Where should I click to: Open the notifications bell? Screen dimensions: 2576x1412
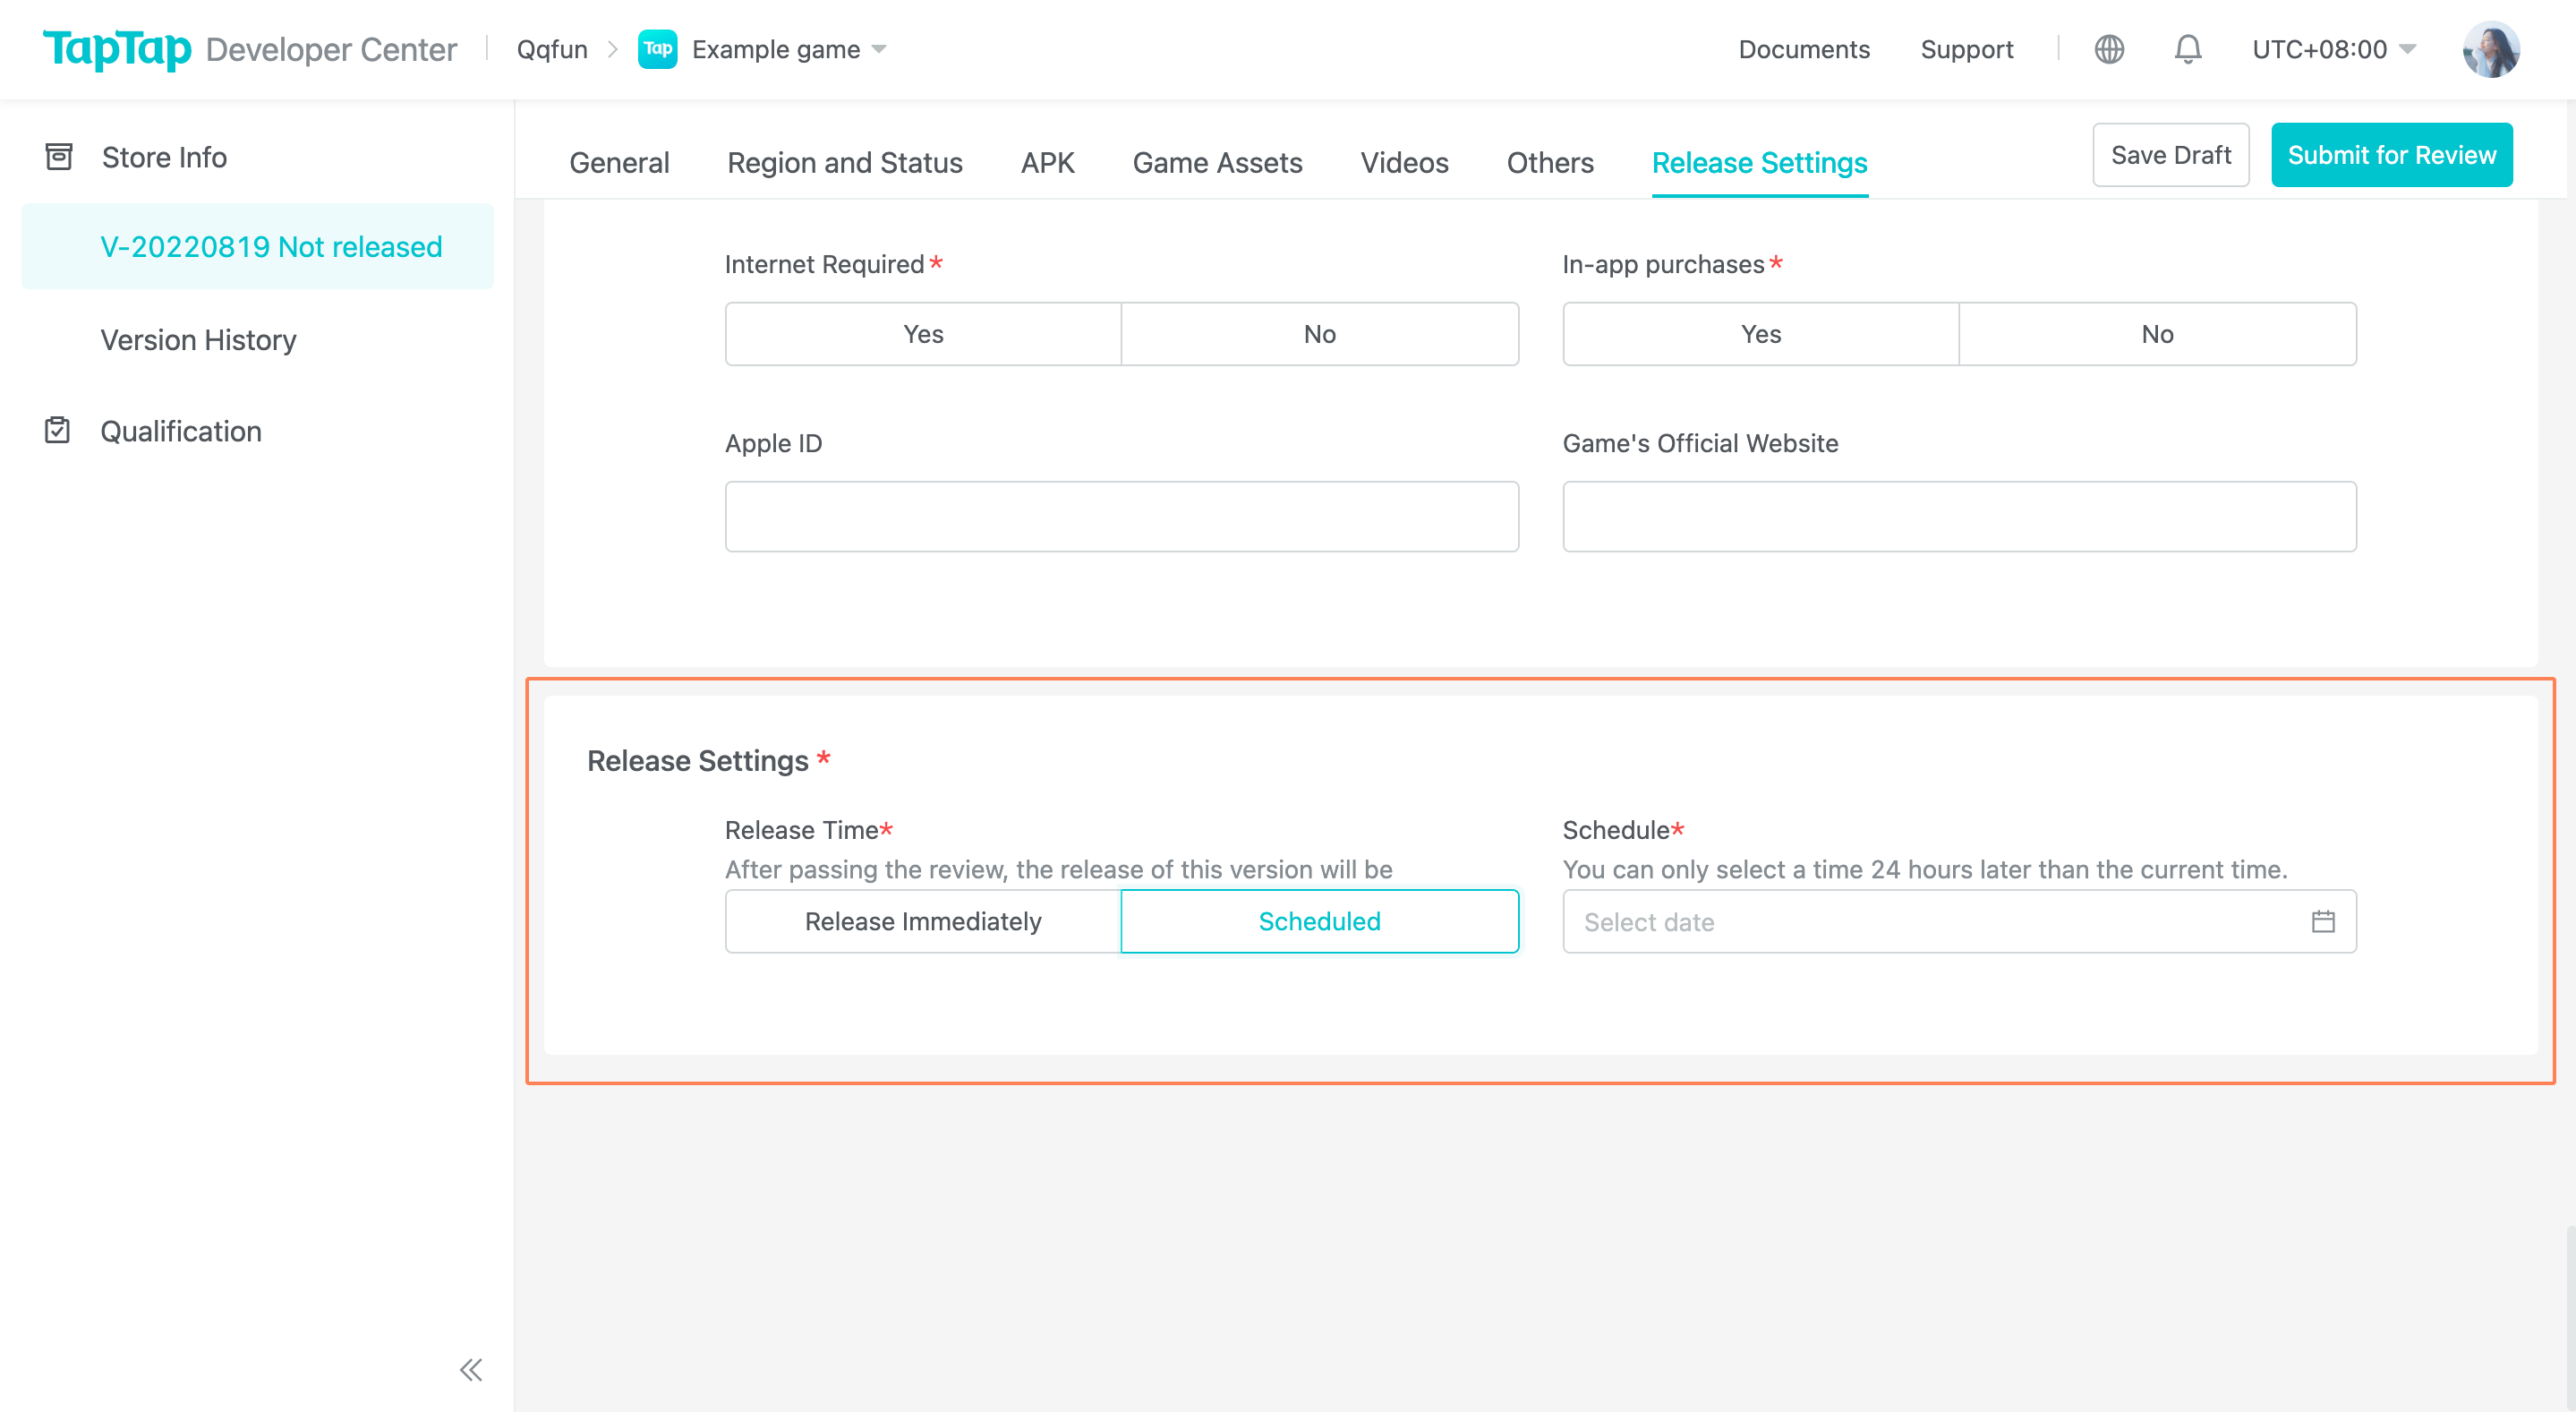coord(2188,49)
